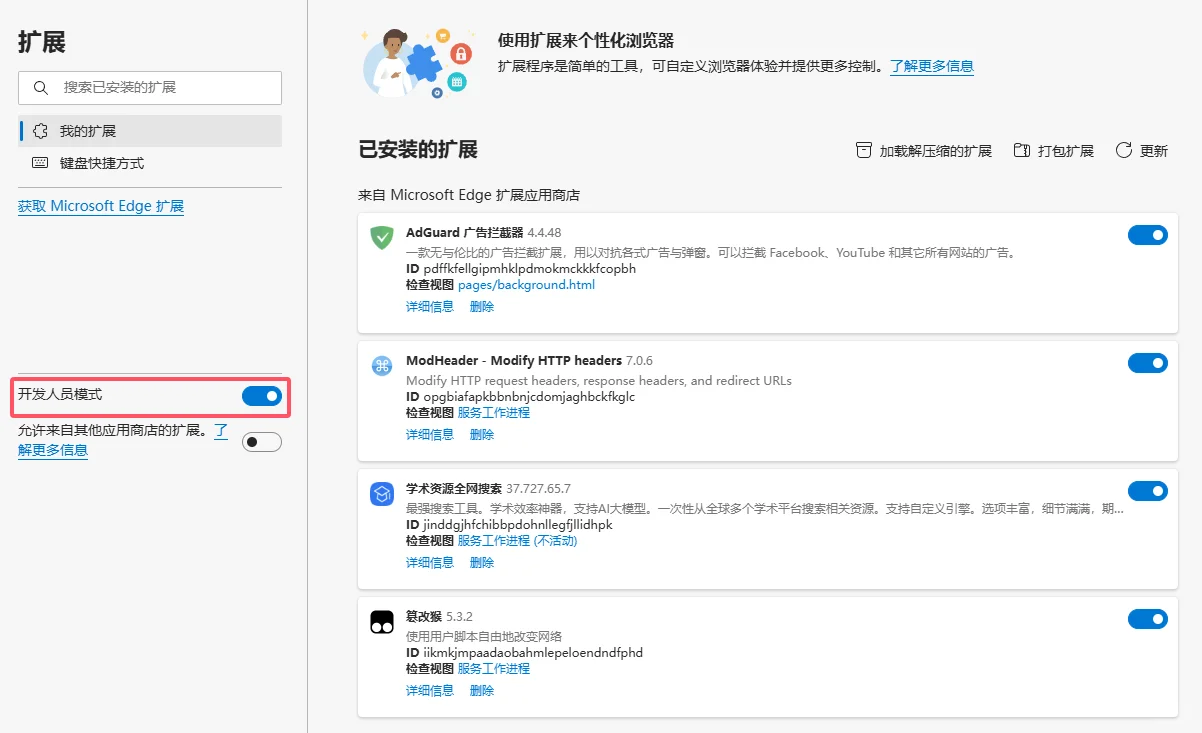The height and width of the screenshot is (733, 1202).
Task: Turn off the AdGuard extension
Action: [1147, 235]
